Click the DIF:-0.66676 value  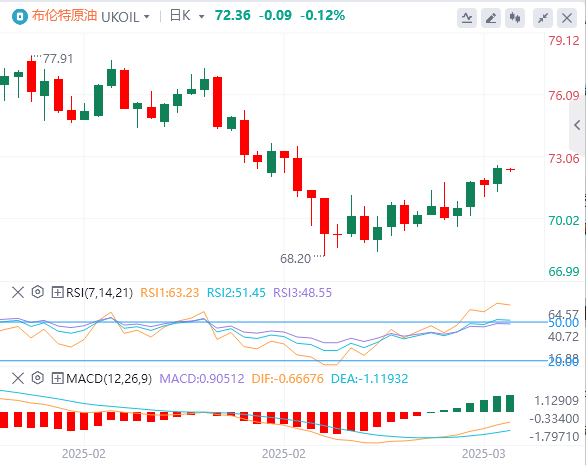click(287, 379)
